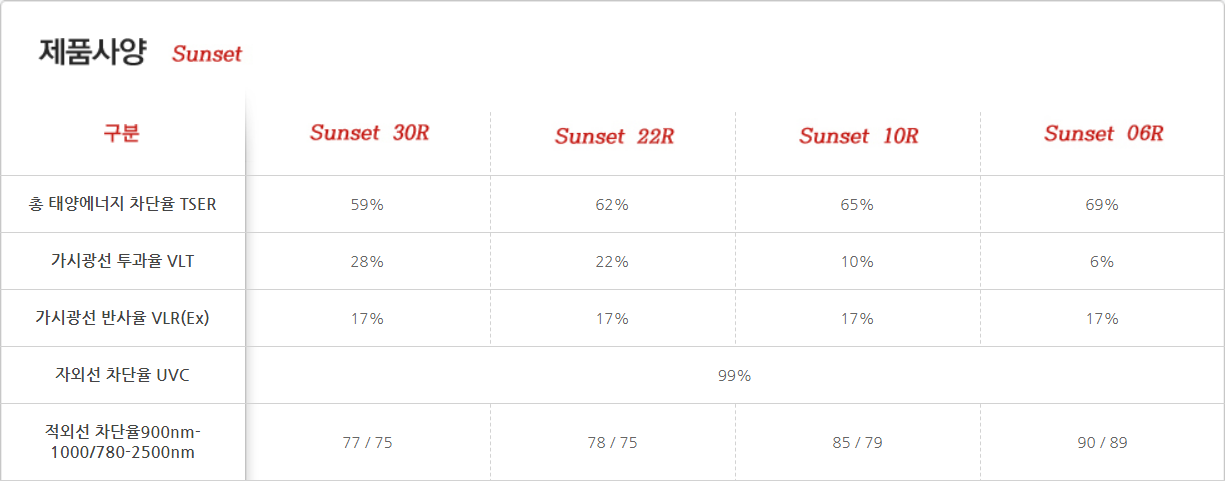
Task: Select the 가시광선 반사율 VLR(Ex) row label
Action: pyautogui.click(x=122, y=318)
